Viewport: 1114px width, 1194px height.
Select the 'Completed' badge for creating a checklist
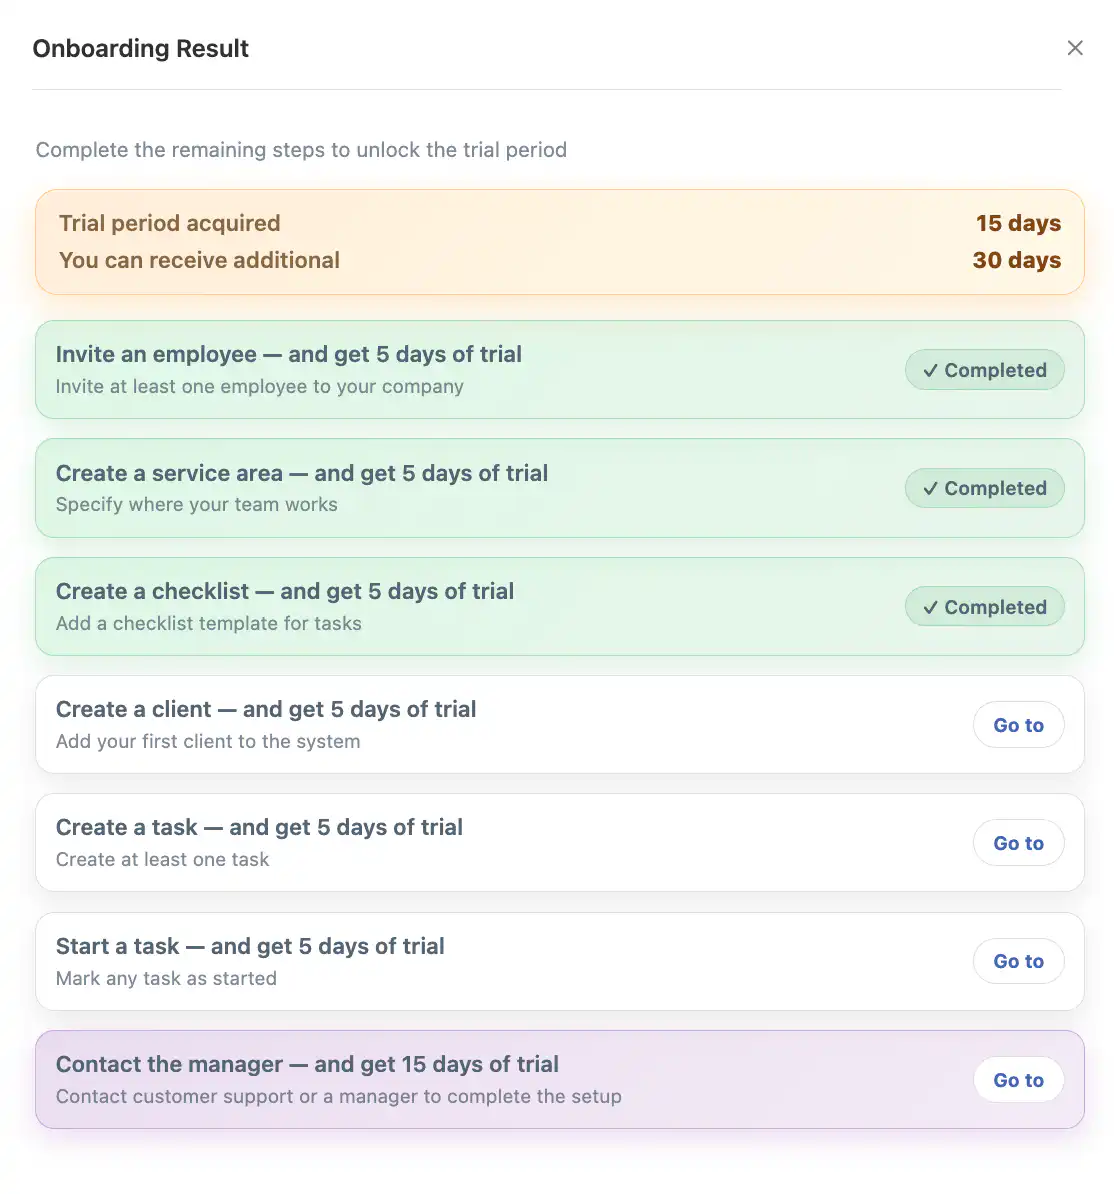point(984,607)
